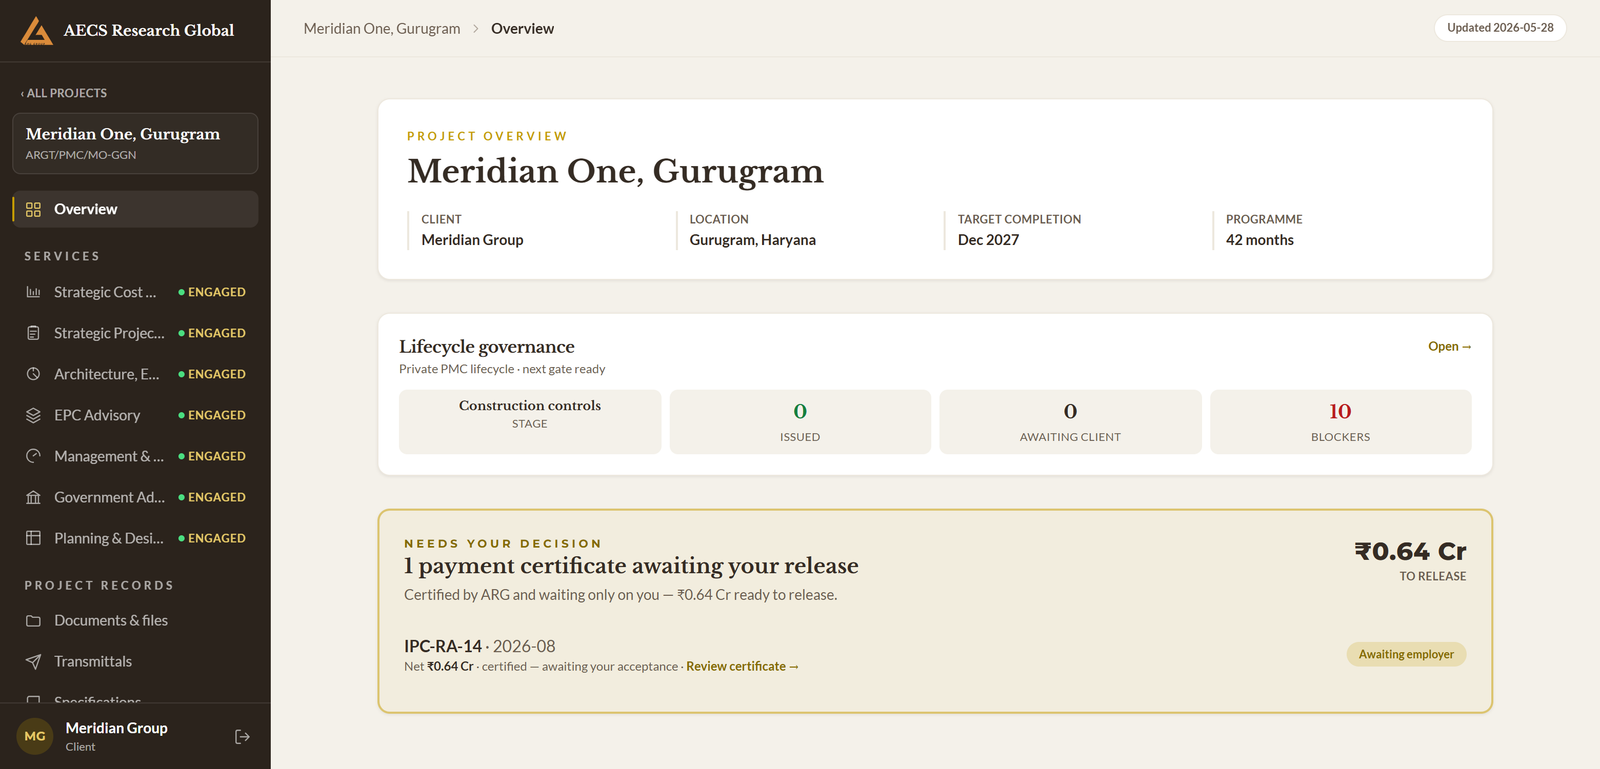The image size is (1600, 769).
Task: Click the Awaiting employer status pill
Action: pyautogui.click(x=1406, y=655)
